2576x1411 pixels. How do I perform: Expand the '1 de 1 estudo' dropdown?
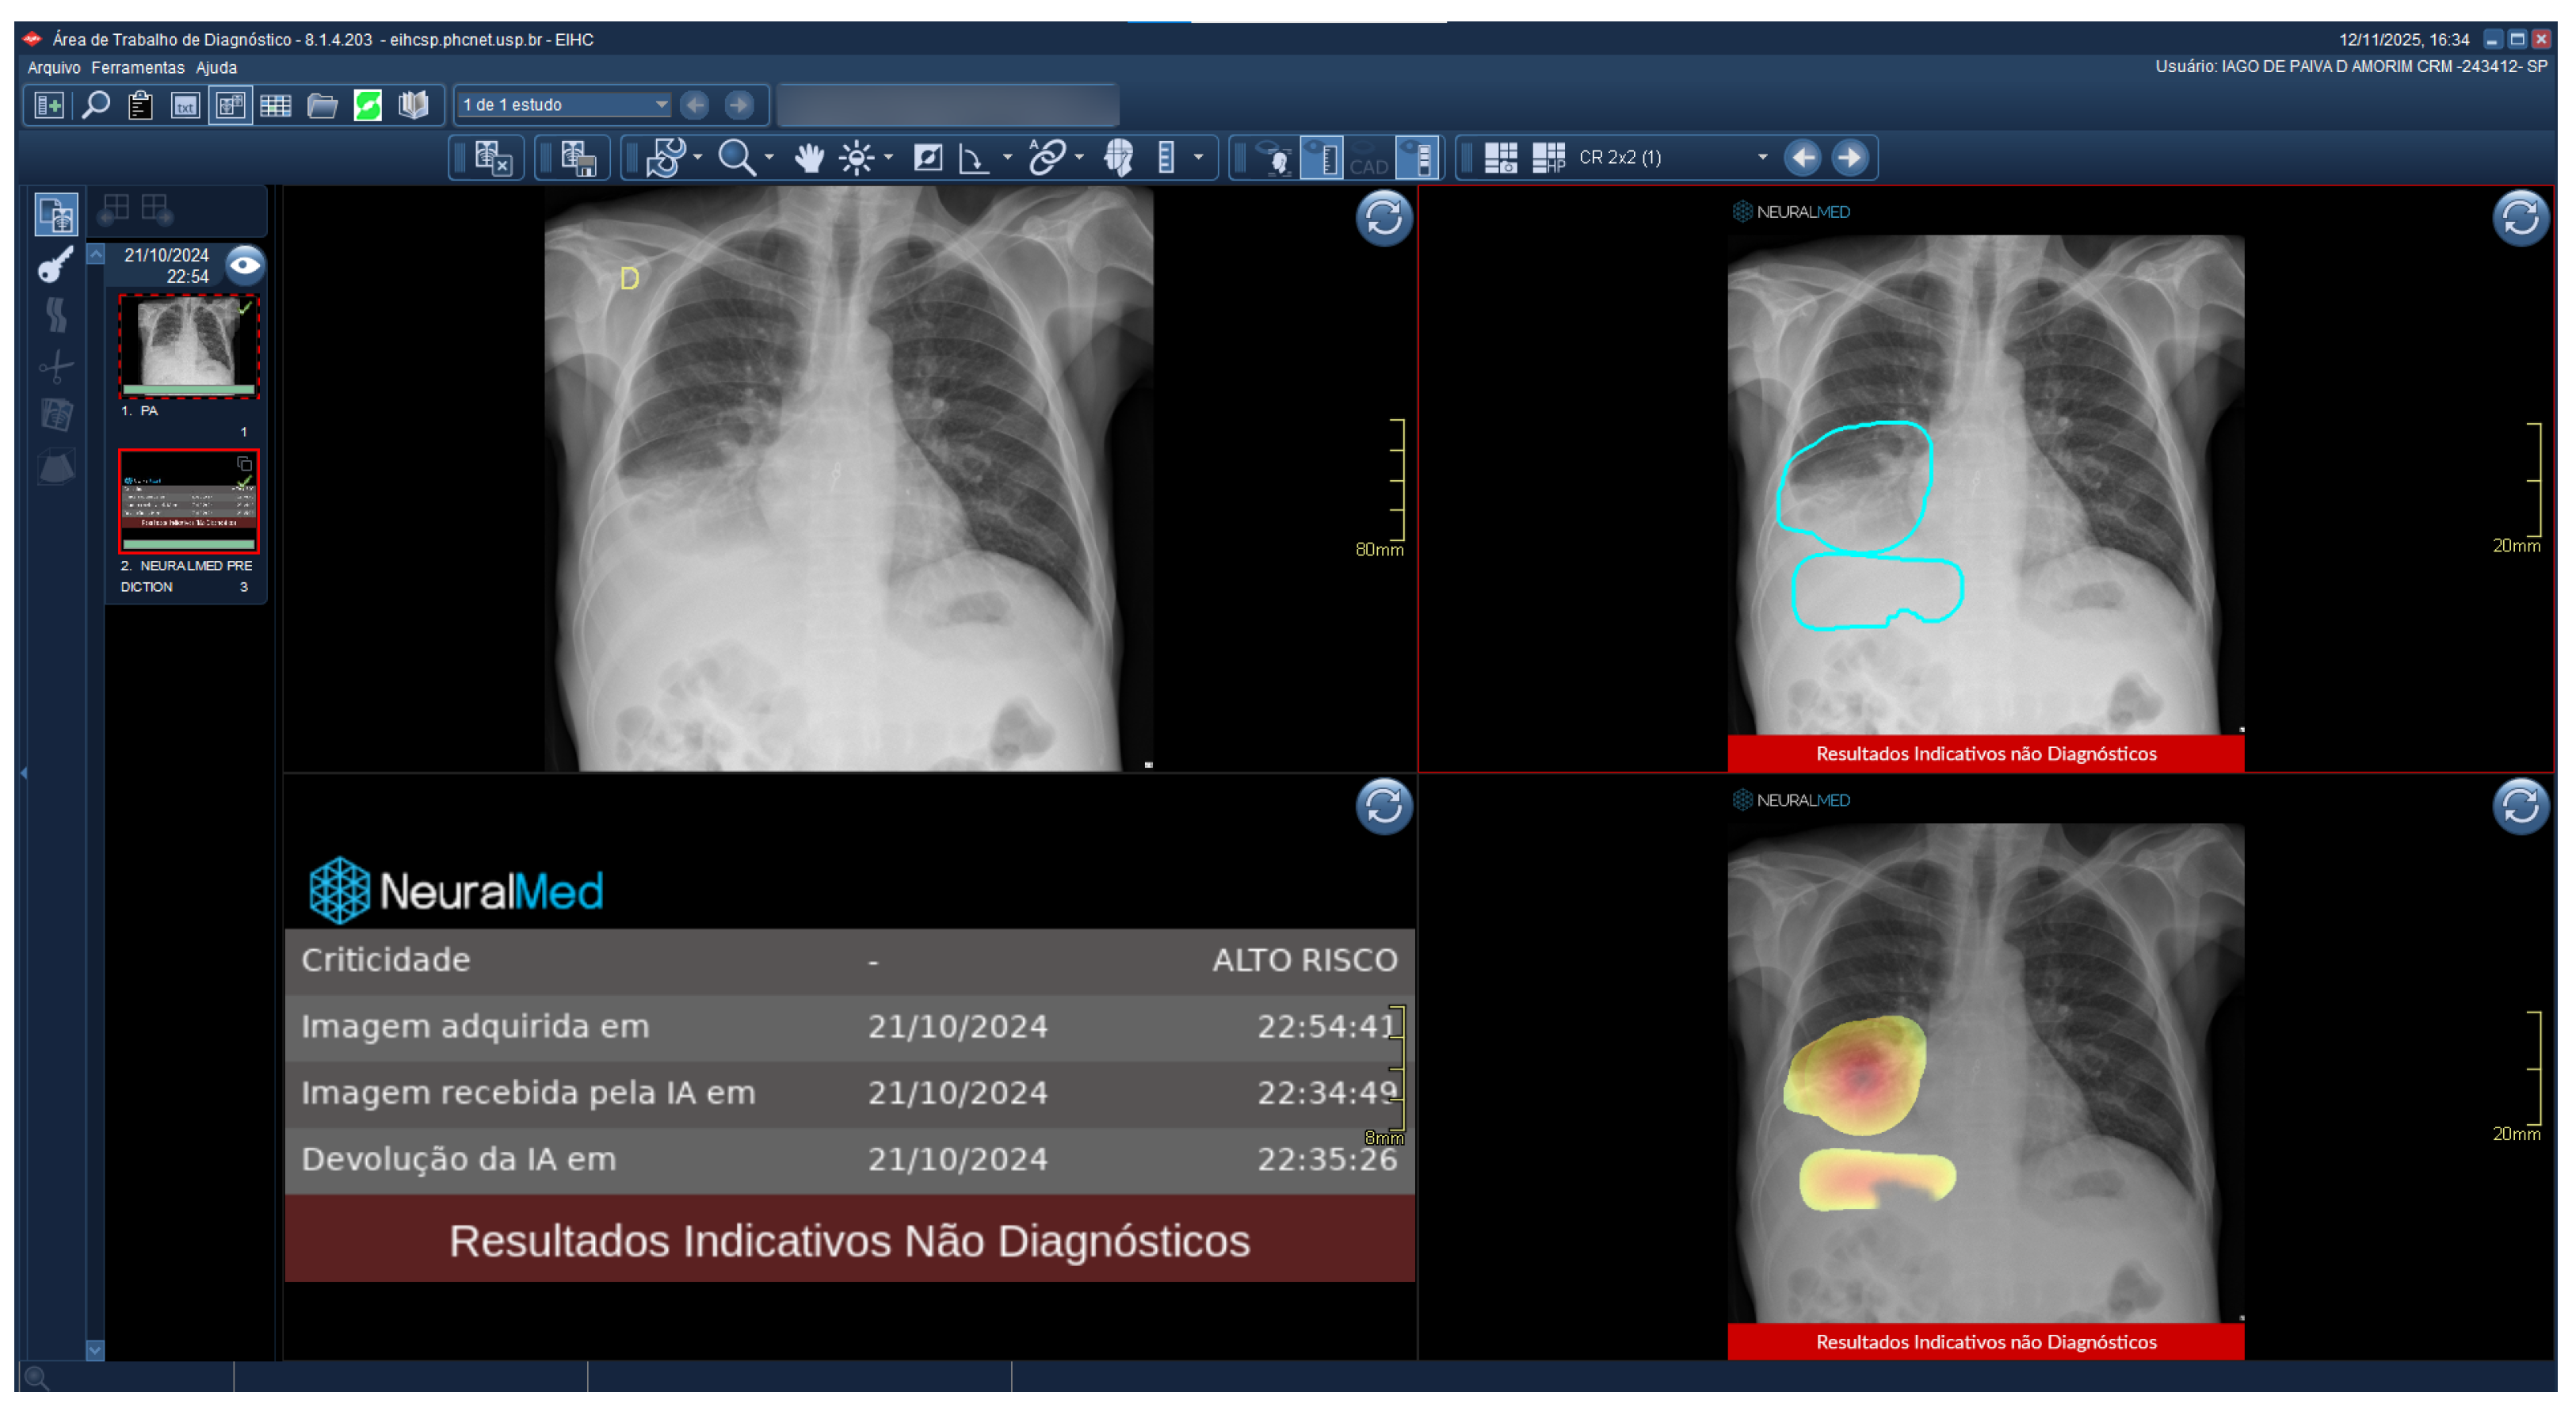click(x=661, y=105)
